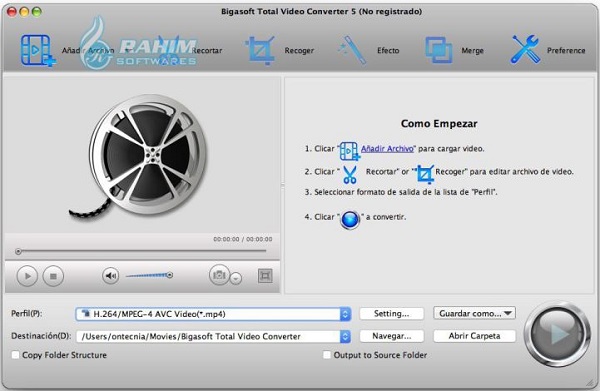600x391 pixels.
Task: Check Output to Source Folder option
Action: [x=327, y=355]
